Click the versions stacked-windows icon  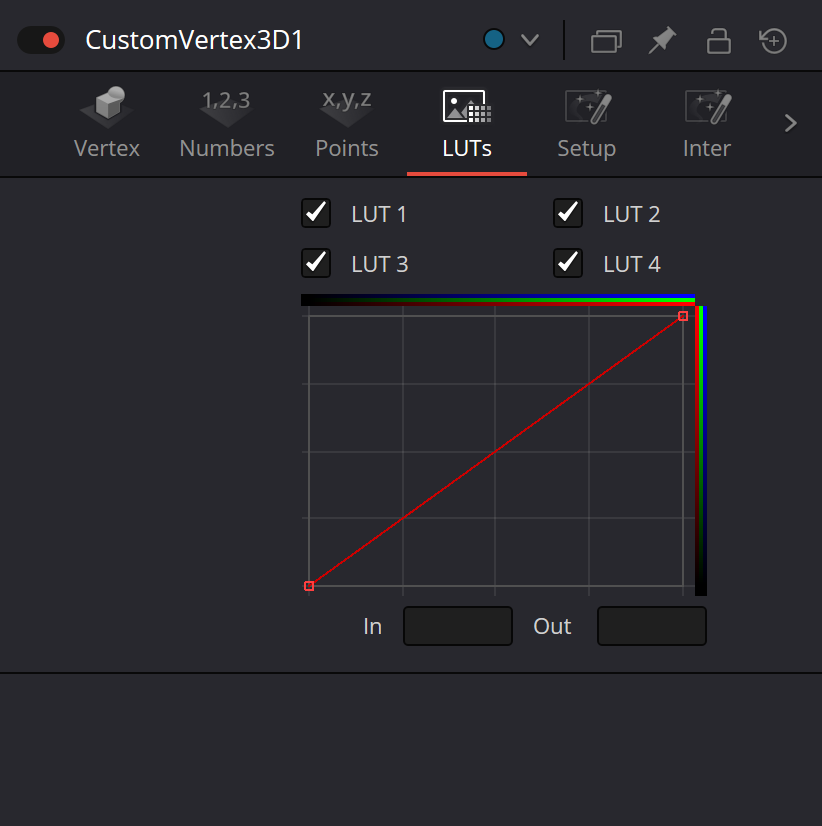(x=606, y=41)
